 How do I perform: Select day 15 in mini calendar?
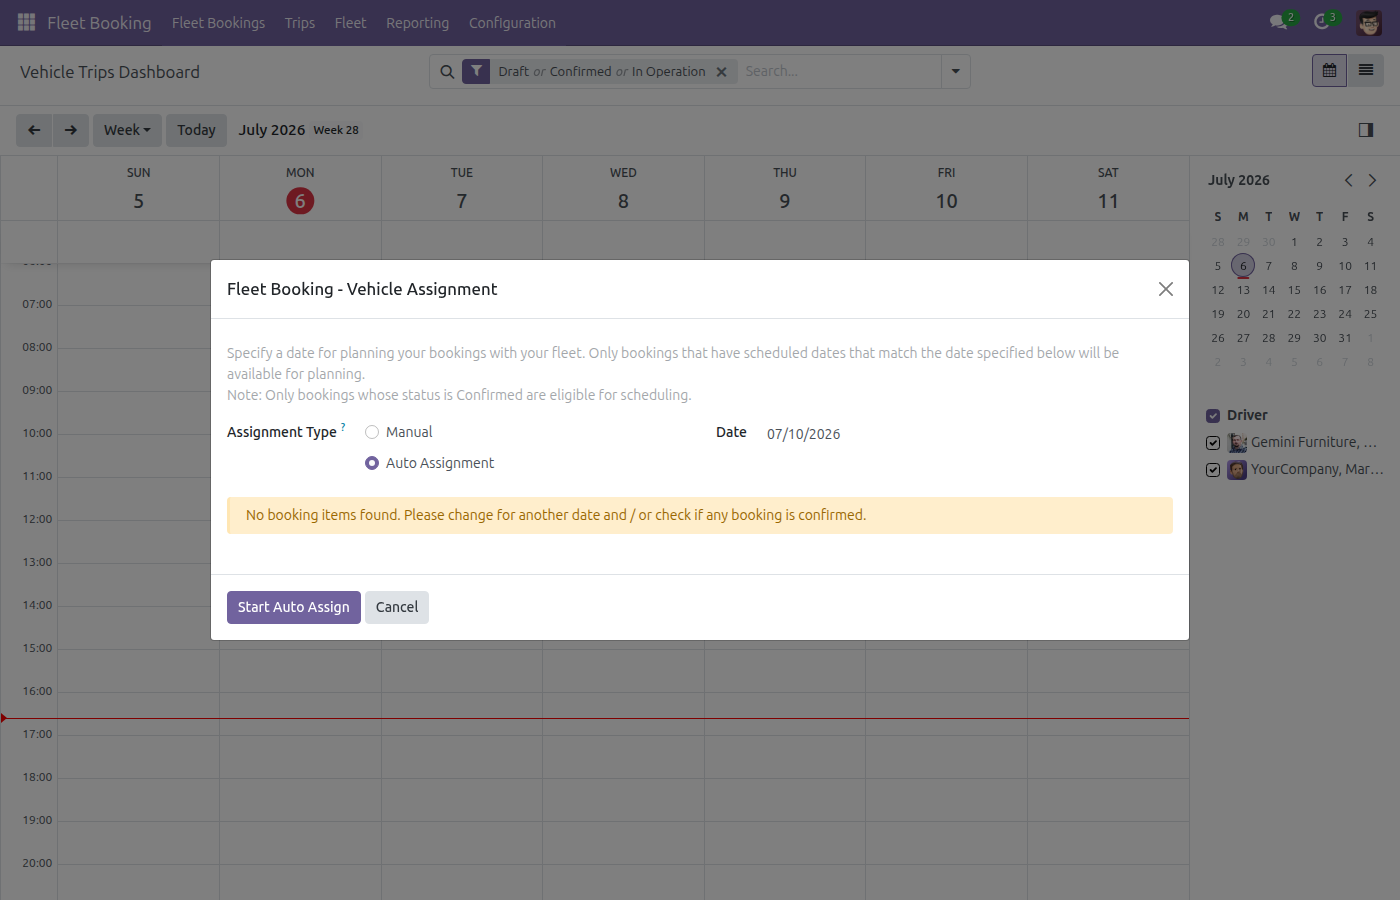click(1294, 290)
